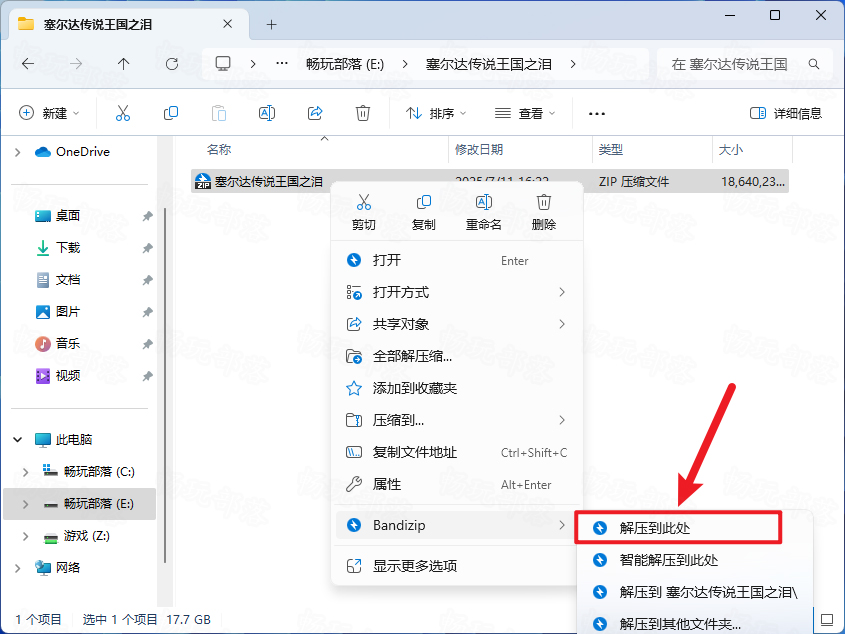Expand 畅玩部落 (E:) drive
Screen dimensions: 845x634
coord(25,504)
